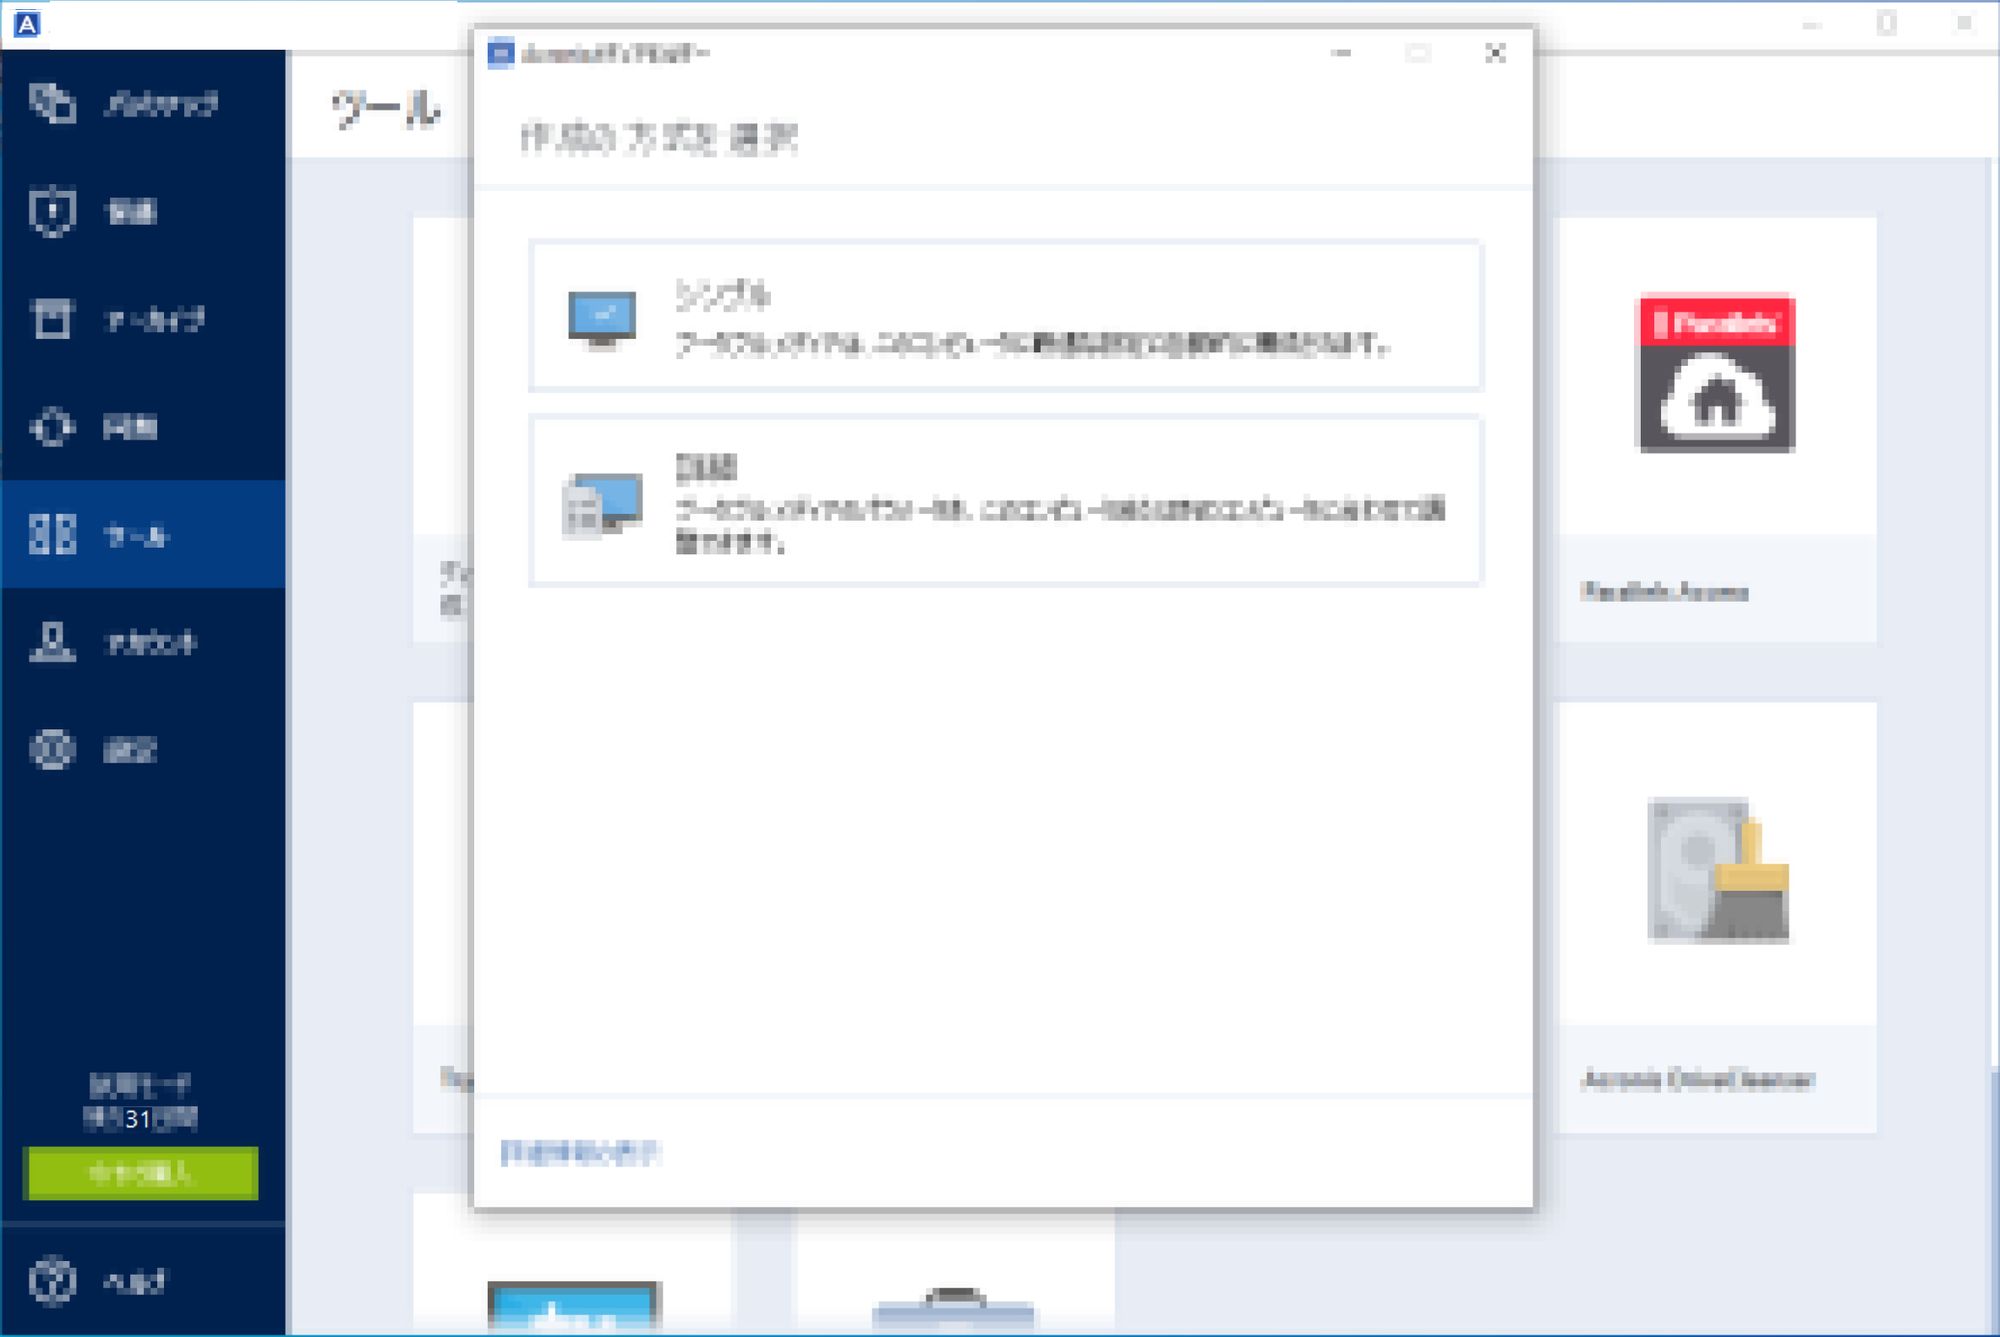Image resolution: width=2000 pixels, height=1337 pixels.
Task: Click the 作成の方法を選択 dialog heading
Action: tap(658, 138)
